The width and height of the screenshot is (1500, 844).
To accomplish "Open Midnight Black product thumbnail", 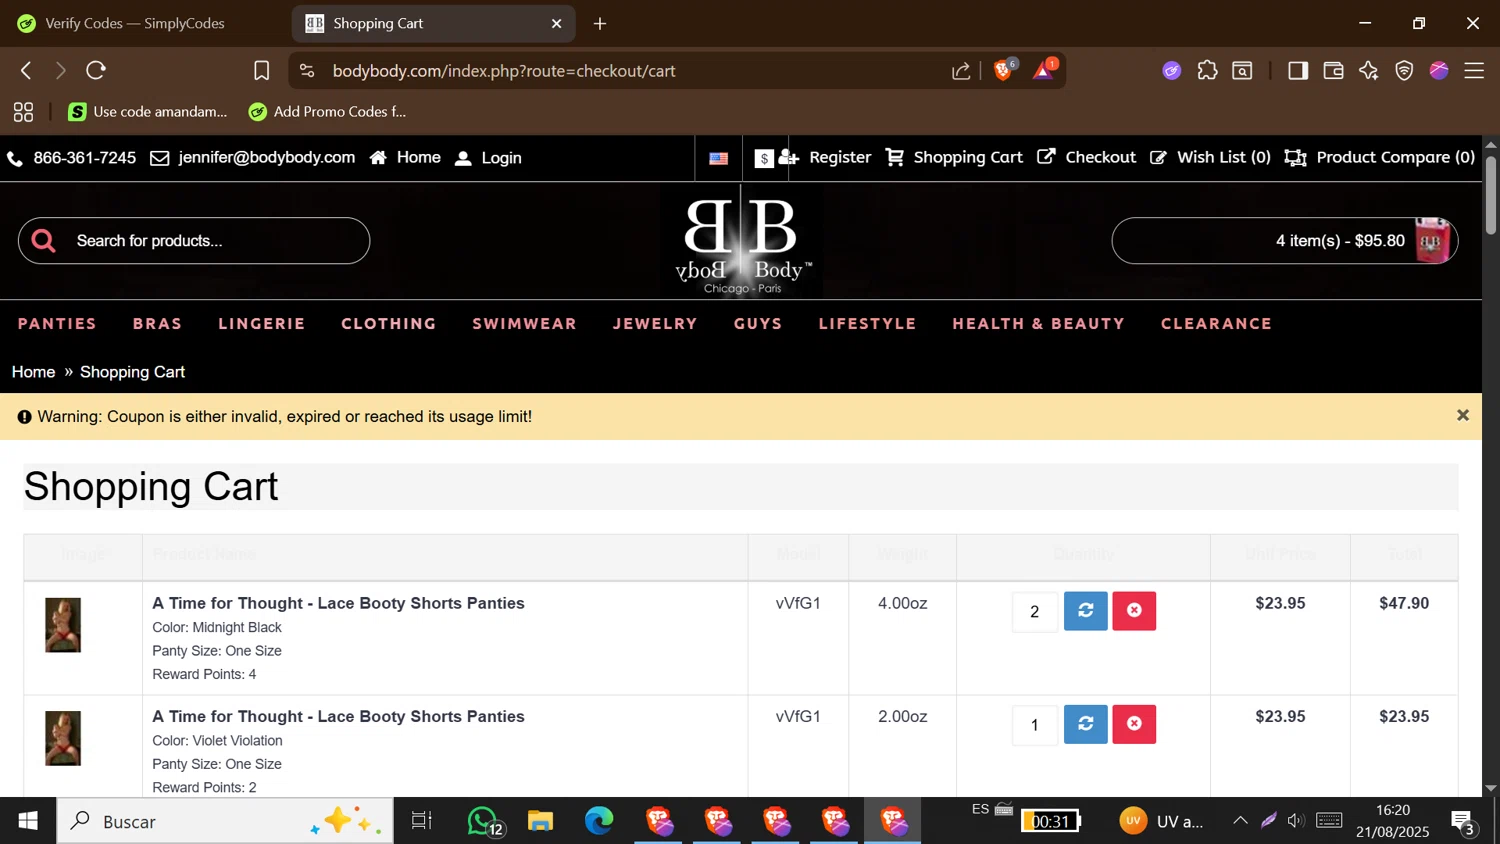I will coord(63,625).
